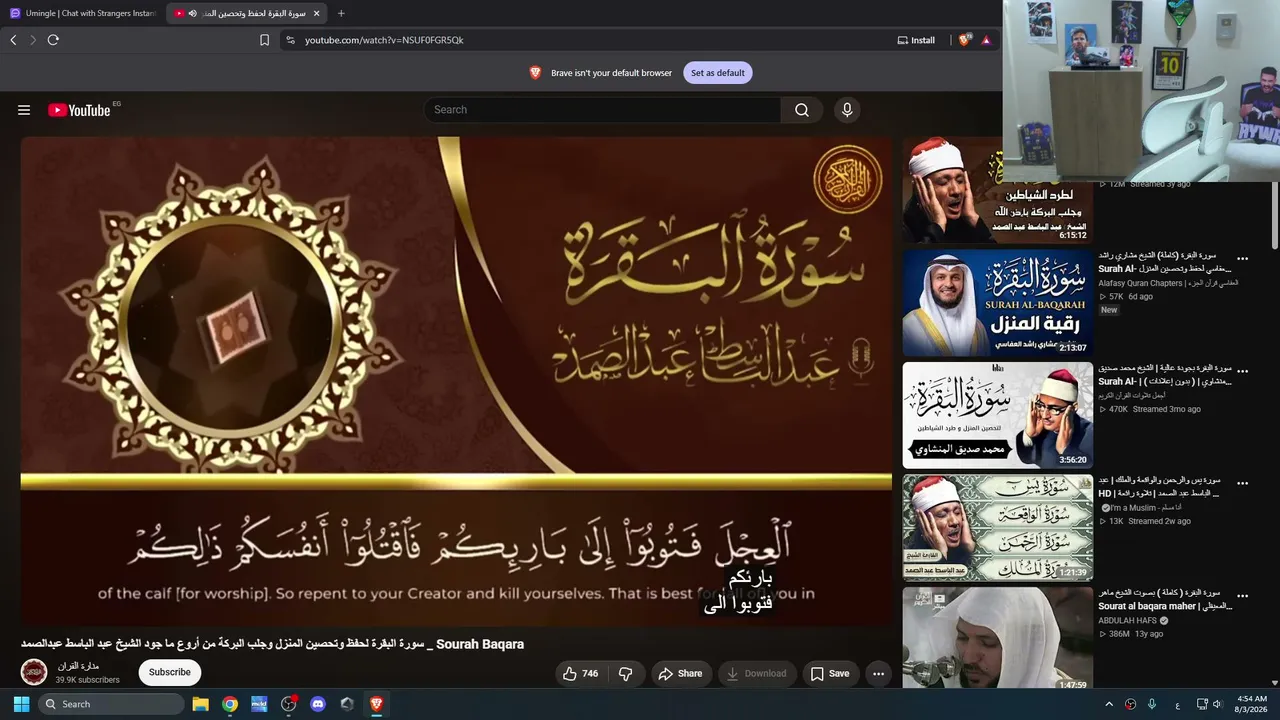Open the clock showing 4:54 AM
The width and height of the screenshot is (1280, 720).
(x=1252, y=704)
